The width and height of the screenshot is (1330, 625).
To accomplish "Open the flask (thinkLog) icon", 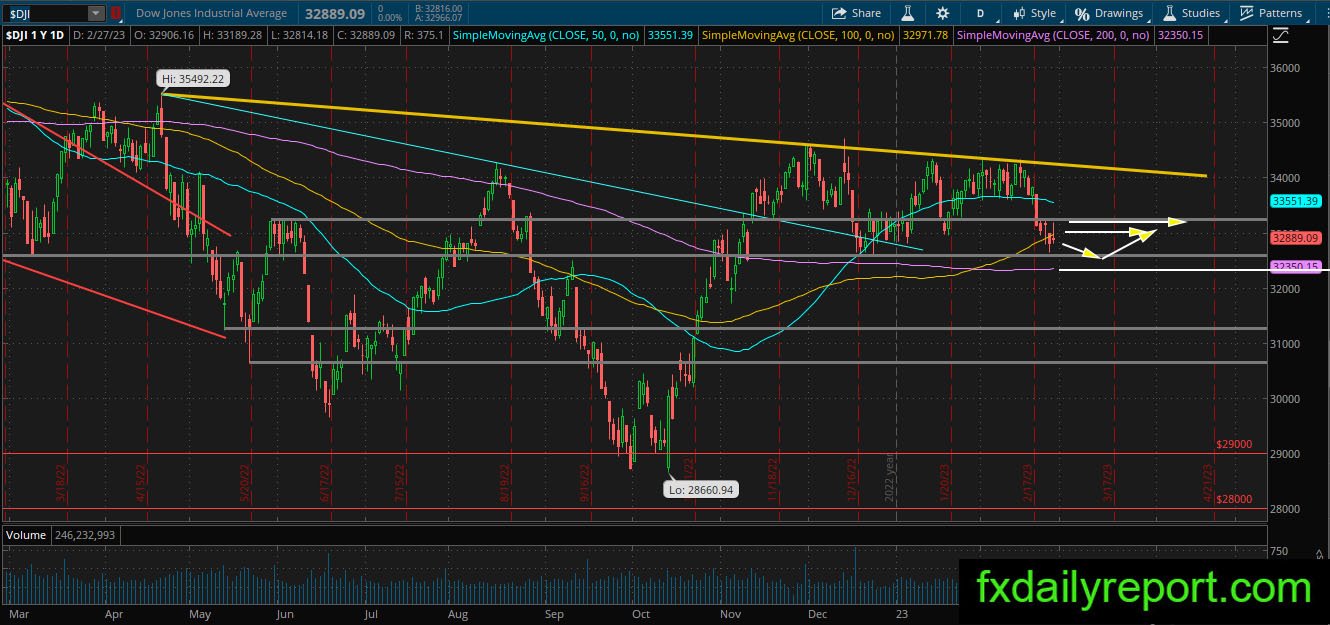I will pos(908,13).
